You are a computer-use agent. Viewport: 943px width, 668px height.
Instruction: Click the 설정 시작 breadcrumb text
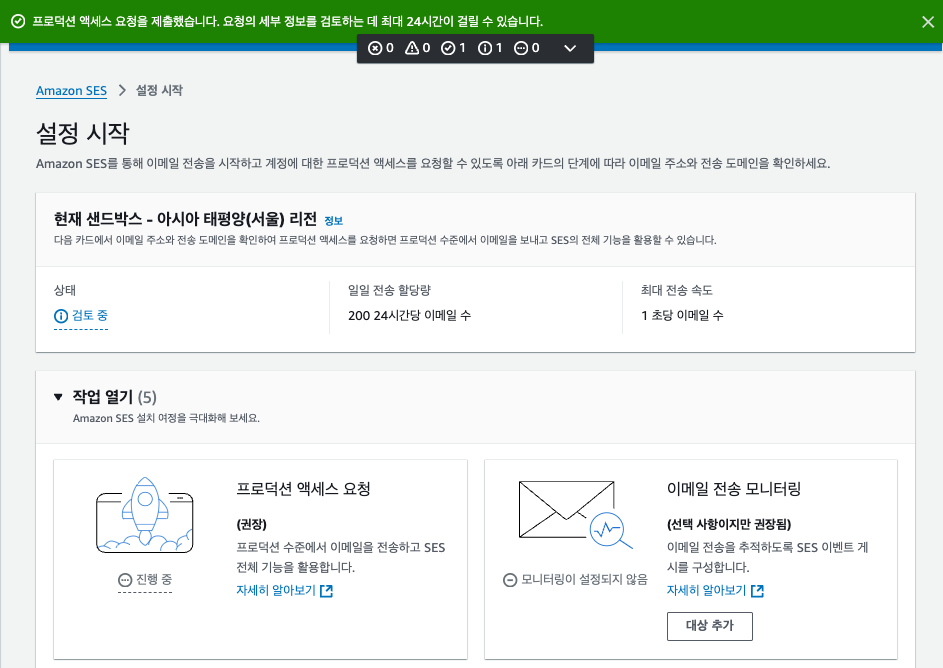(x=159, y=90)
